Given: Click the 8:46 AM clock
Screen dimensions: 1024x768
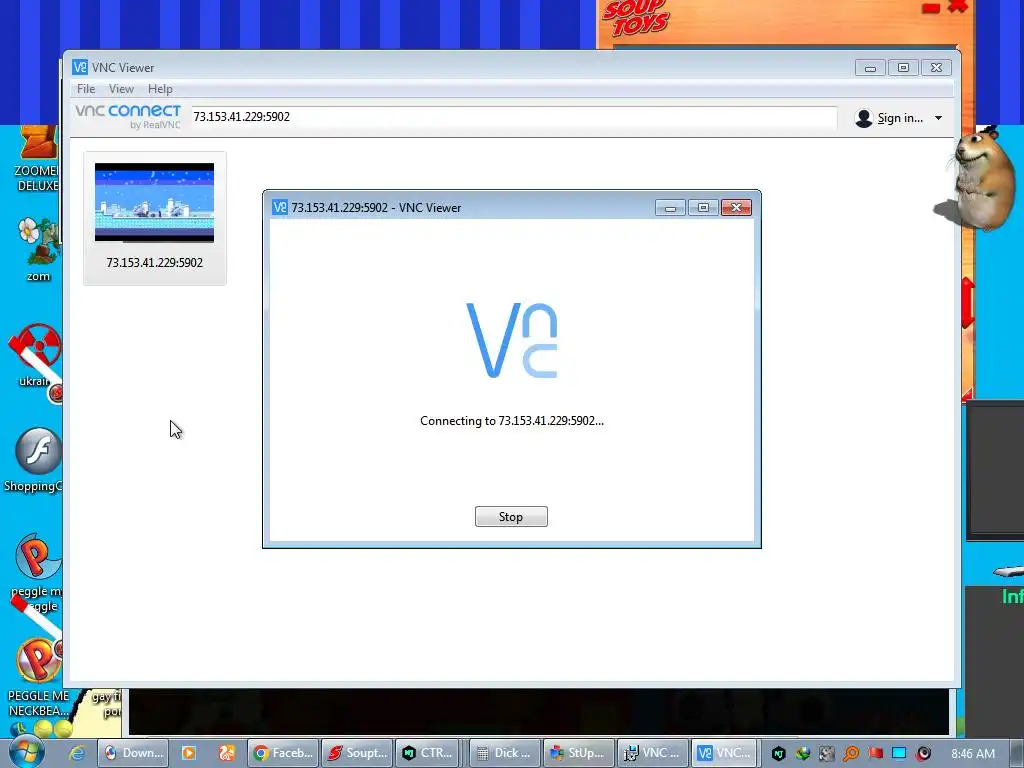Looking at the screenshot, I should point(973,754).
